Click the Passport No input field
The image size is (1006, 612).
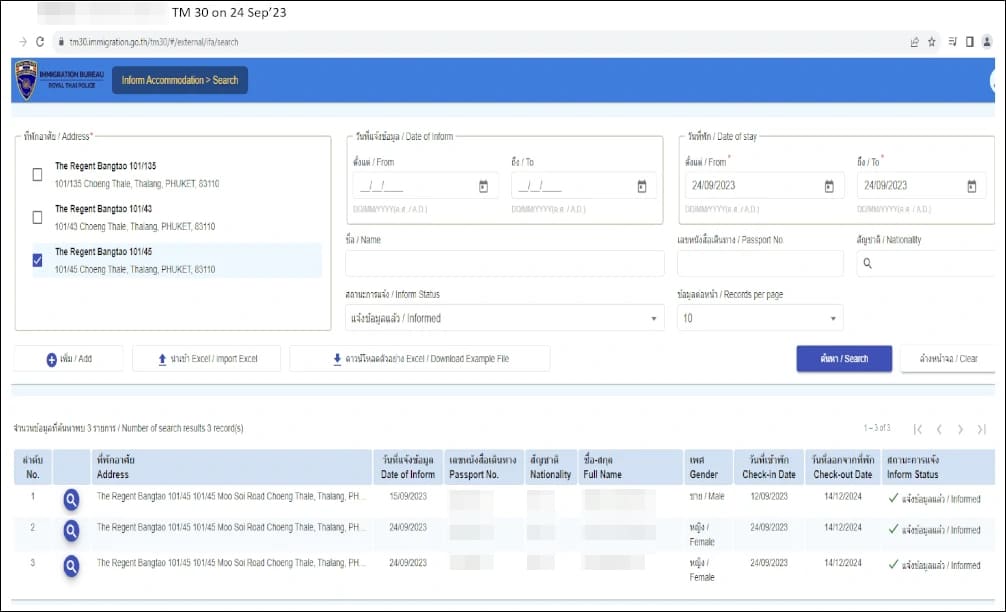coord(760,263)
